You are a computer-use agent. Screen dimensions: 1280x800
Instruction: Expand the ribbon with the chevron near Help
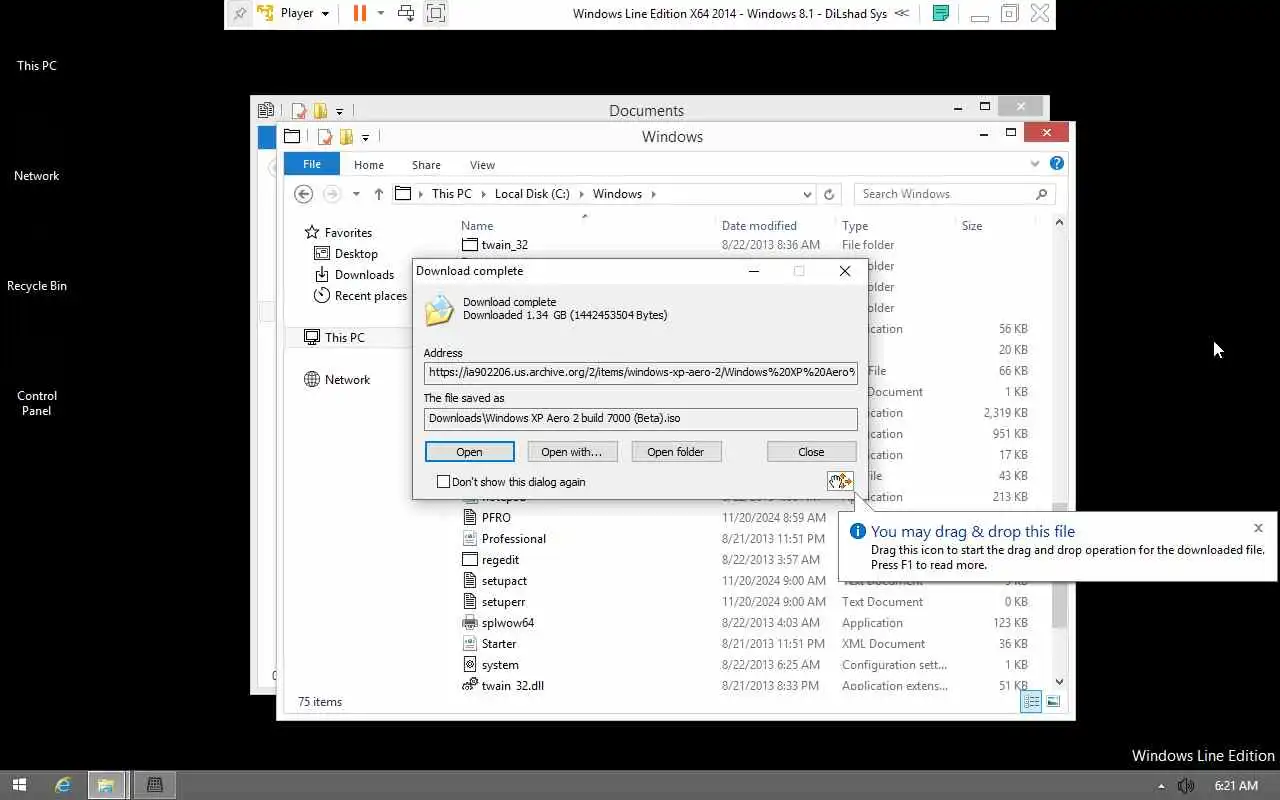1035,163
